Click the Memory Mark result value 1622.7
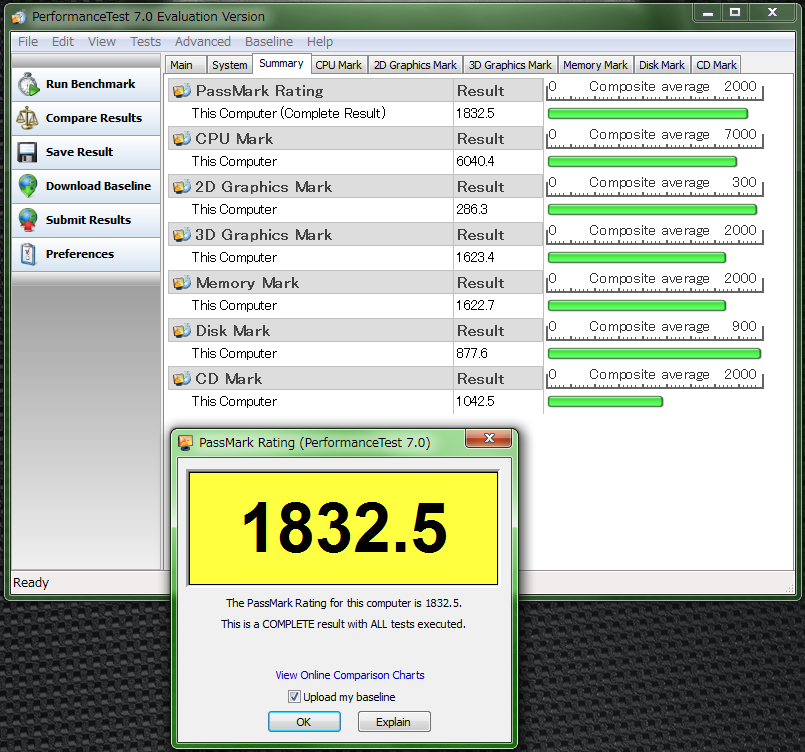The image size is (805, 752). pos(475,305)
